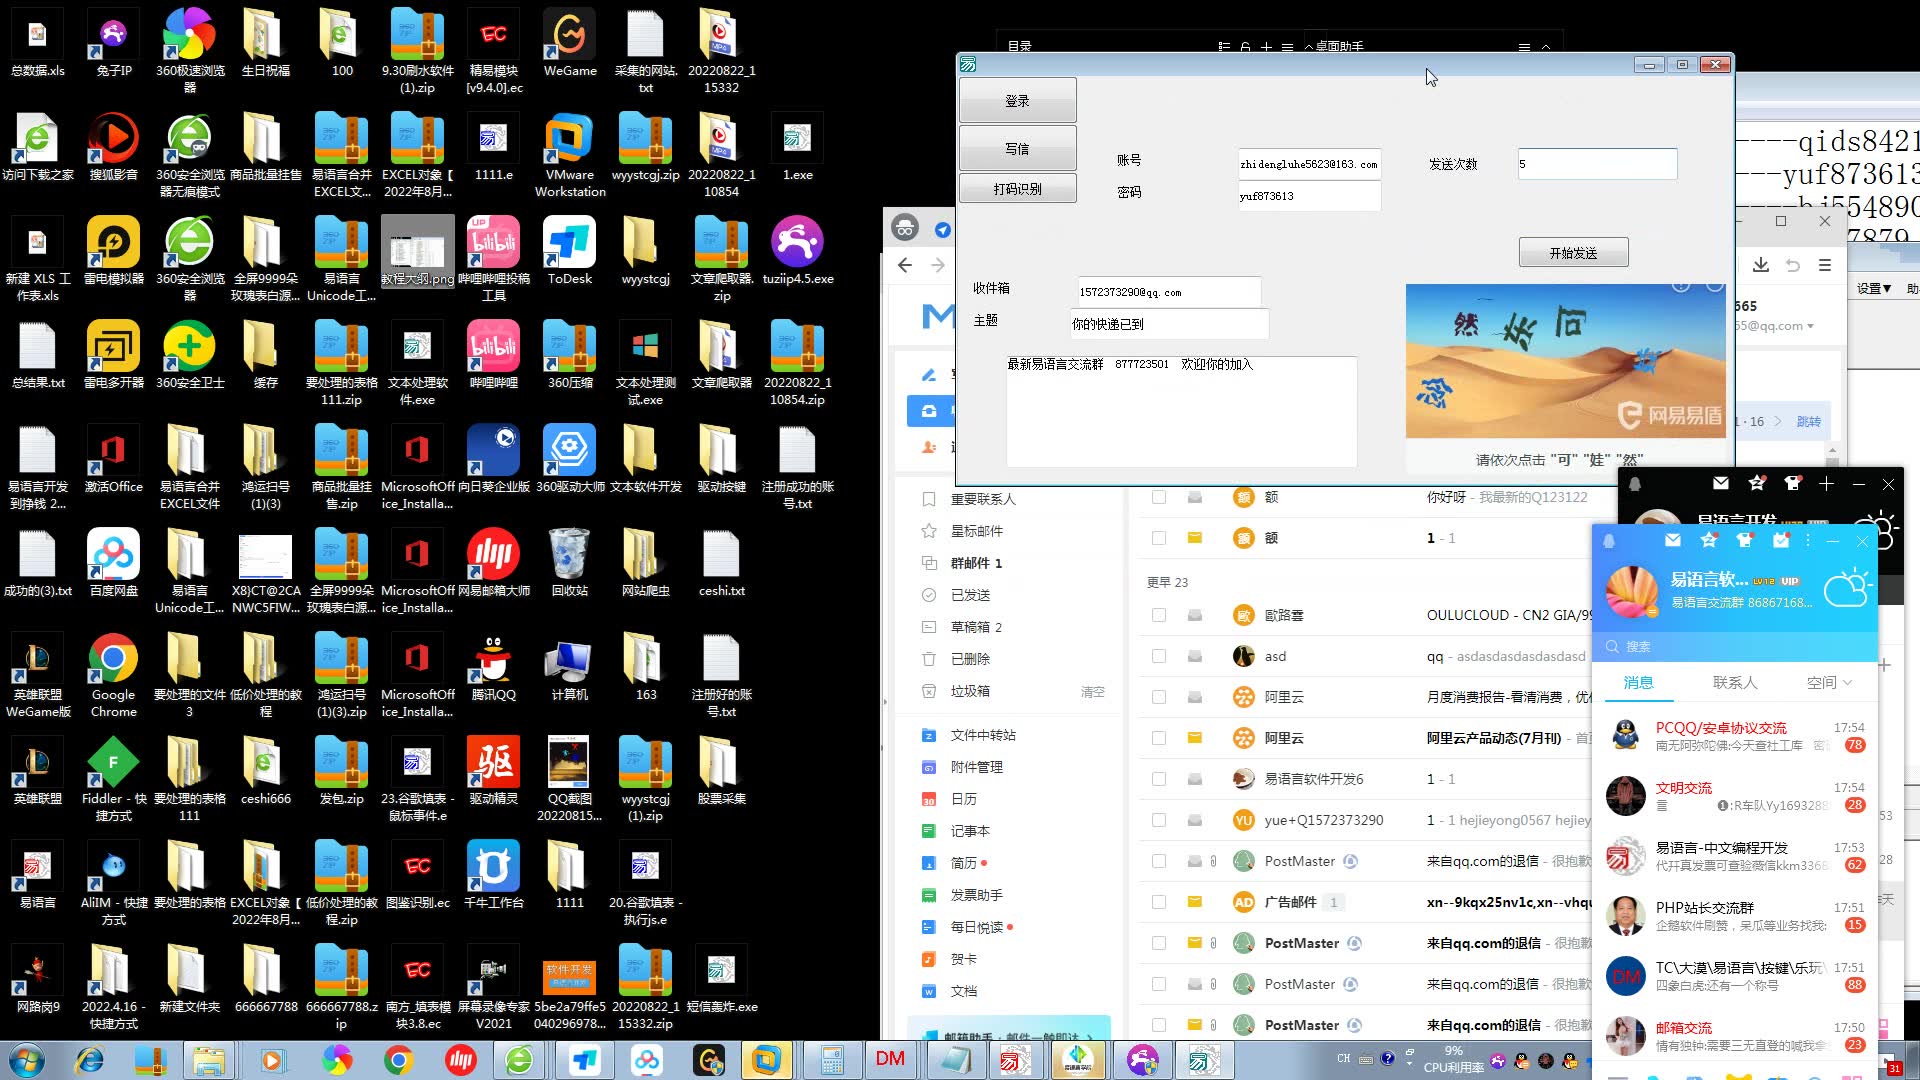Click the QQ profile avatar 易语言软...
The height and width of the screenshot is (1080, 1920).
click(x=1631, y=591)
